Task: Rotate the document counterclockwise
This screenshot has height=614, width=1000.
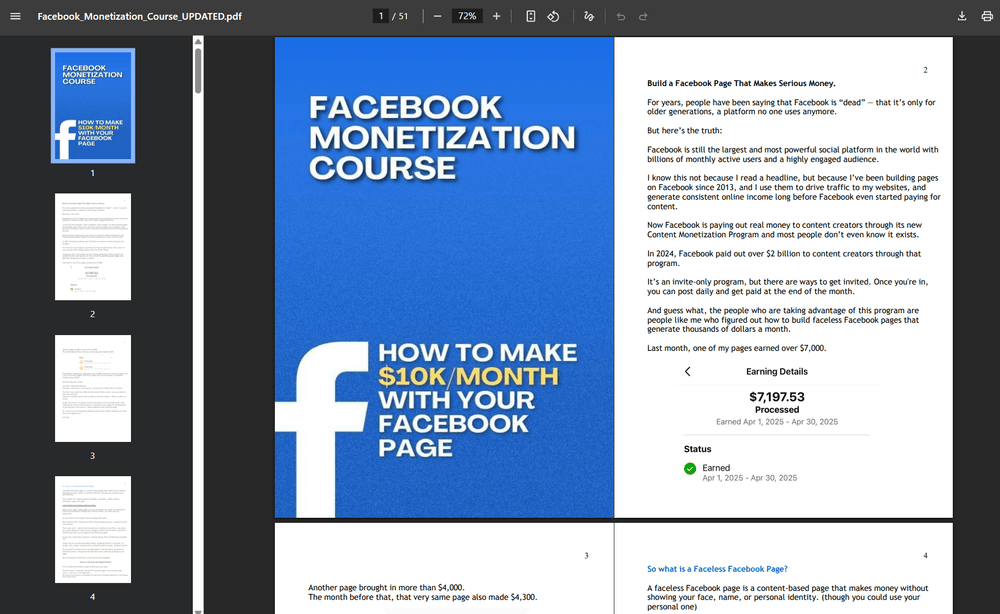Action: (553, 16)
